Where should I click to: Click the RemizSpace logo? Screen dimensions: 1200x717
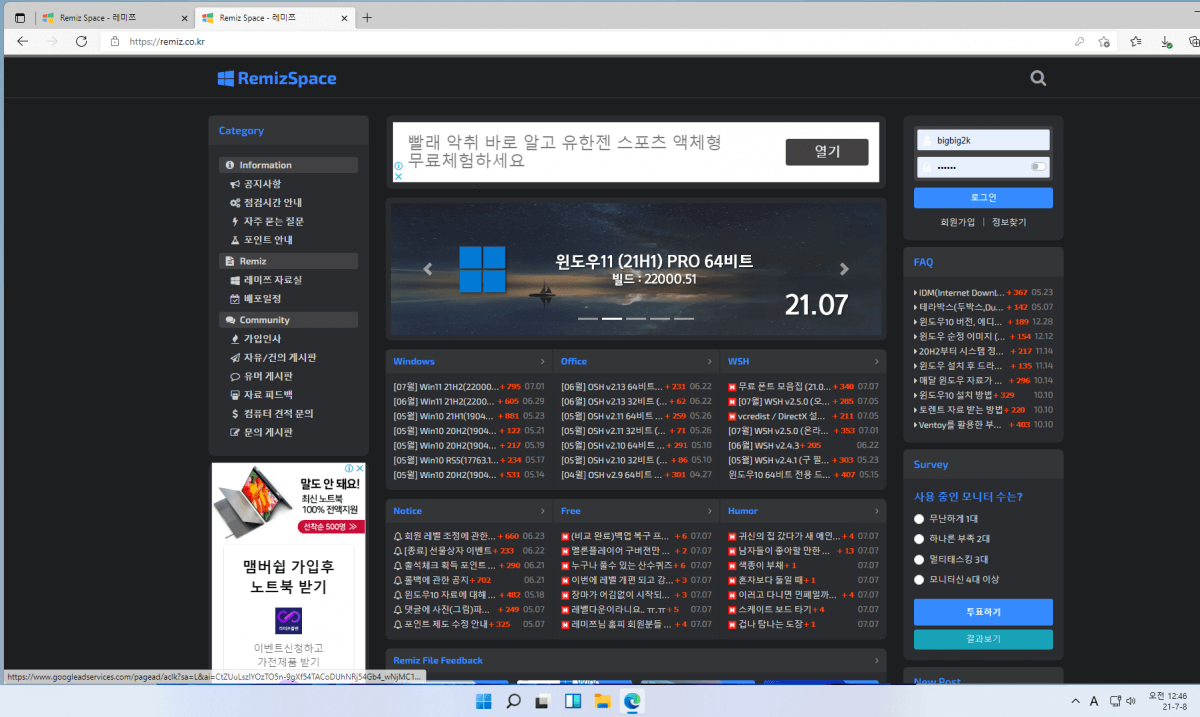point(277,78)
